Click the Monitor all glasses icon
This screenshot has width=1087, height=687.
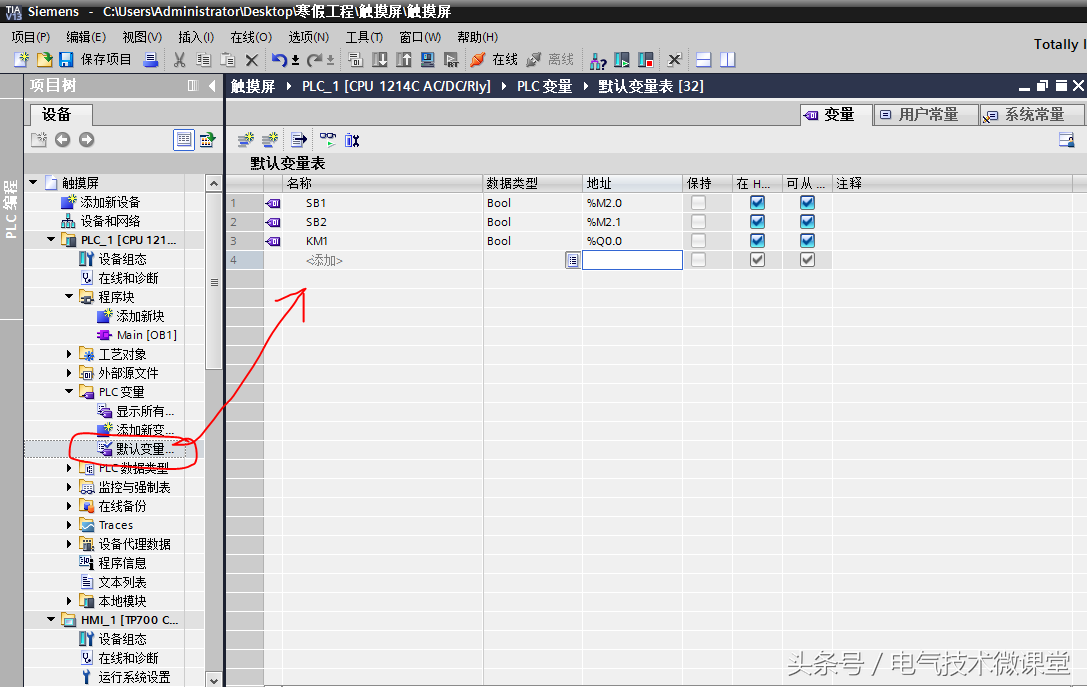(328, 140)
